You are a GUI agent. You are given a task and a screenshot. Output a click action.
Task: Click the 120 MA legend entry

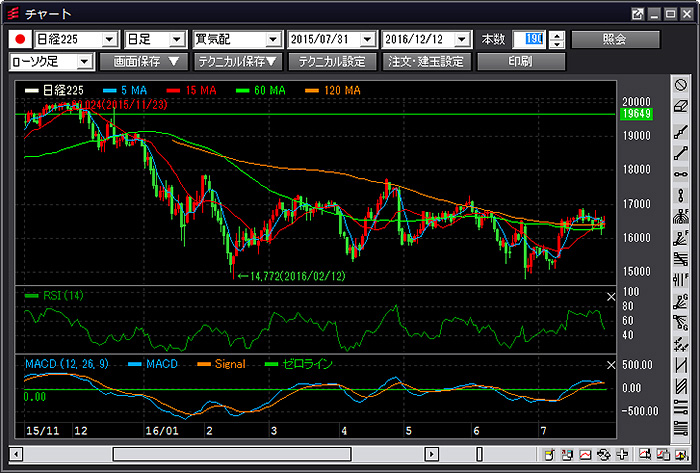(x=333, y=91)
